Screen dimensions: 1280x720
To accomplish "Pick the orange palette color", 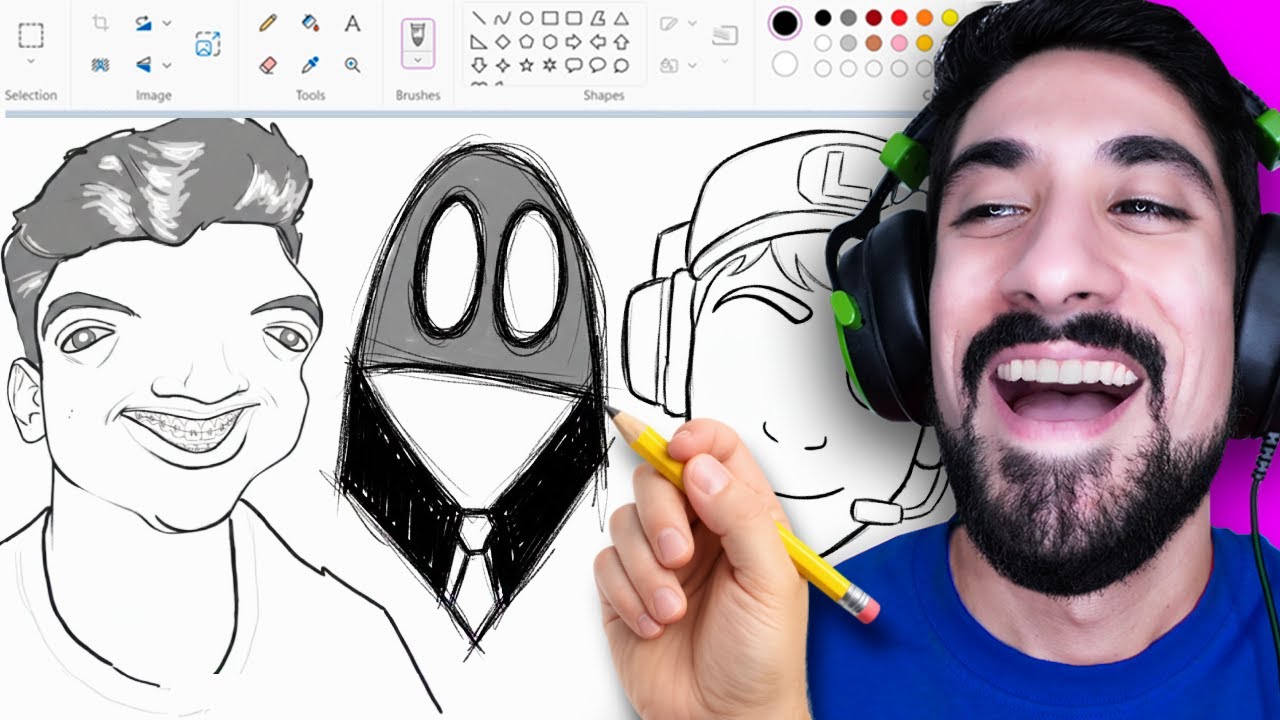I will click(x=924, y=17).
